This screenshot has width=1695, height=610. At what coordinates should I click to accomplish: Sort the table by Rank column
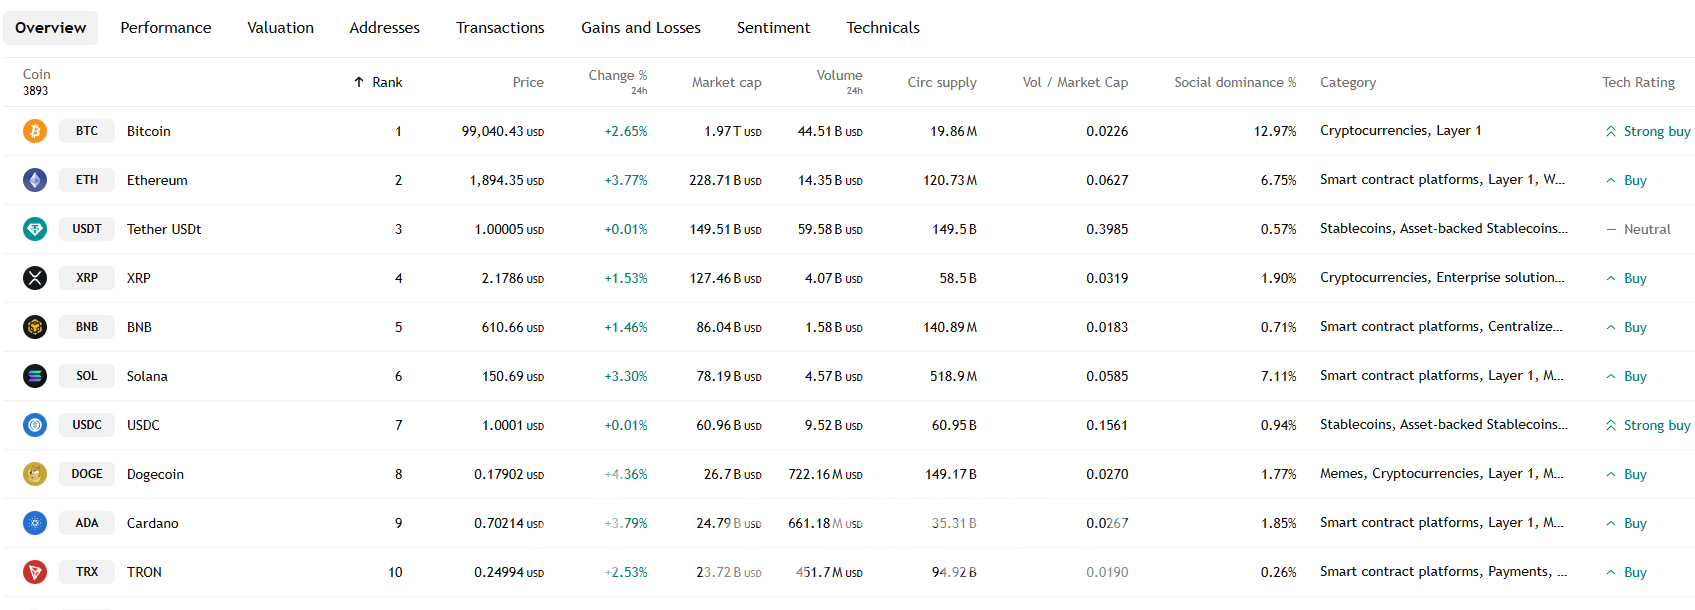[386, 82]
